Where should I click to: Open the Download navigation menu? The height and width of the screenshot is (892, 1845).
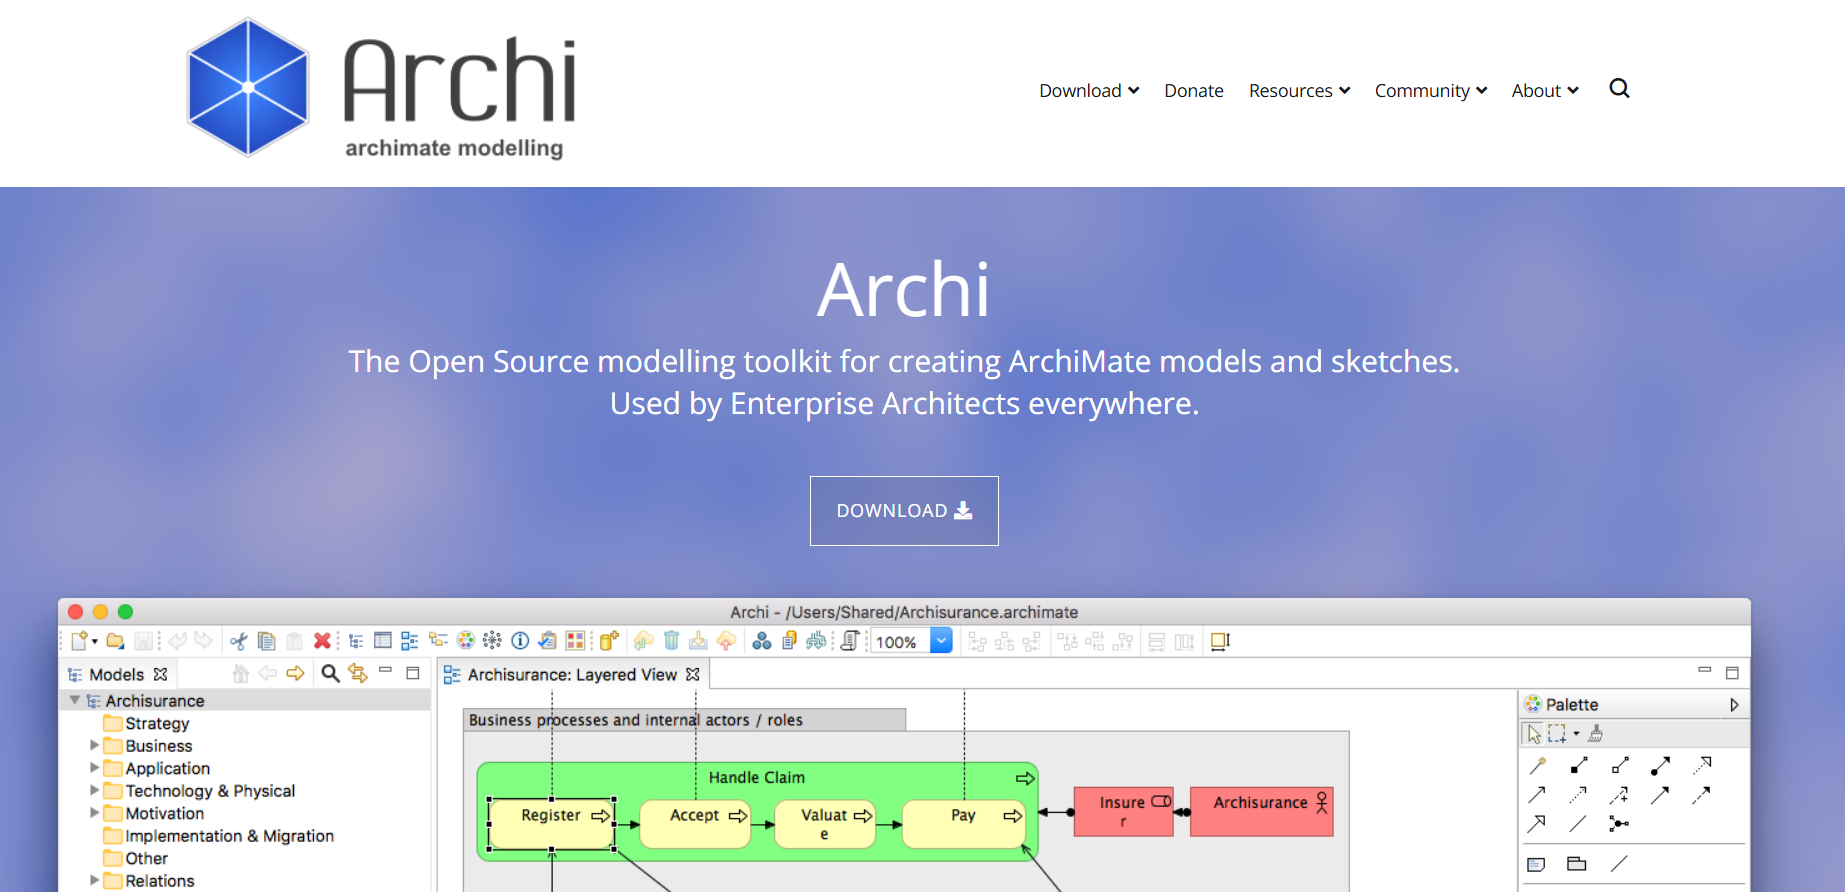tap(1089, 91)
